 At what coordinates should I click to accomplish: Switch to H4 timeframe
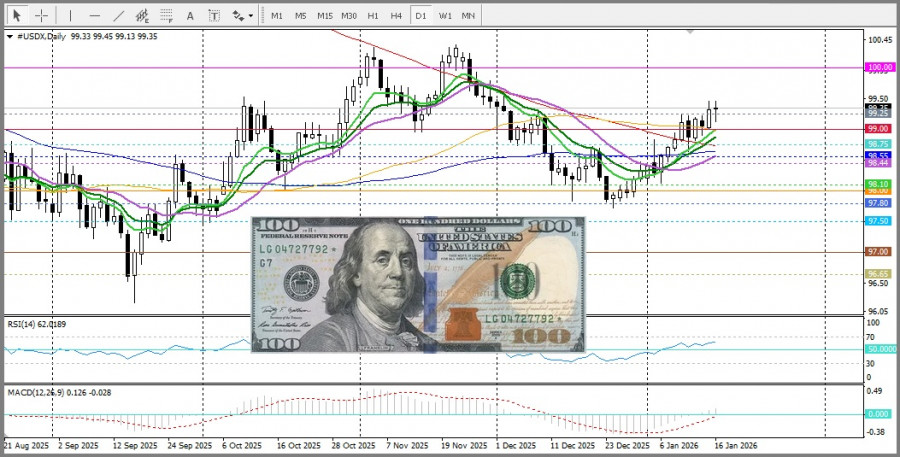tap(396, 16)
